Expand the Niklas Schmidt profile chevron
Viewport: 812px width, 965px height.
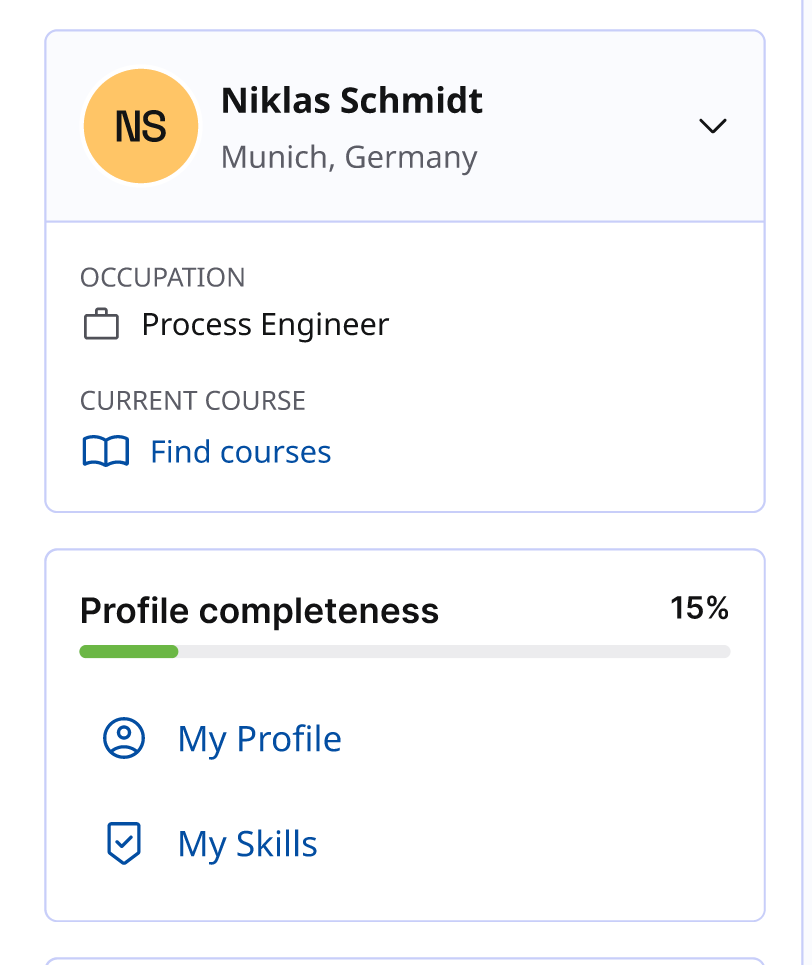pyautogui.click(x=712, y=126)
